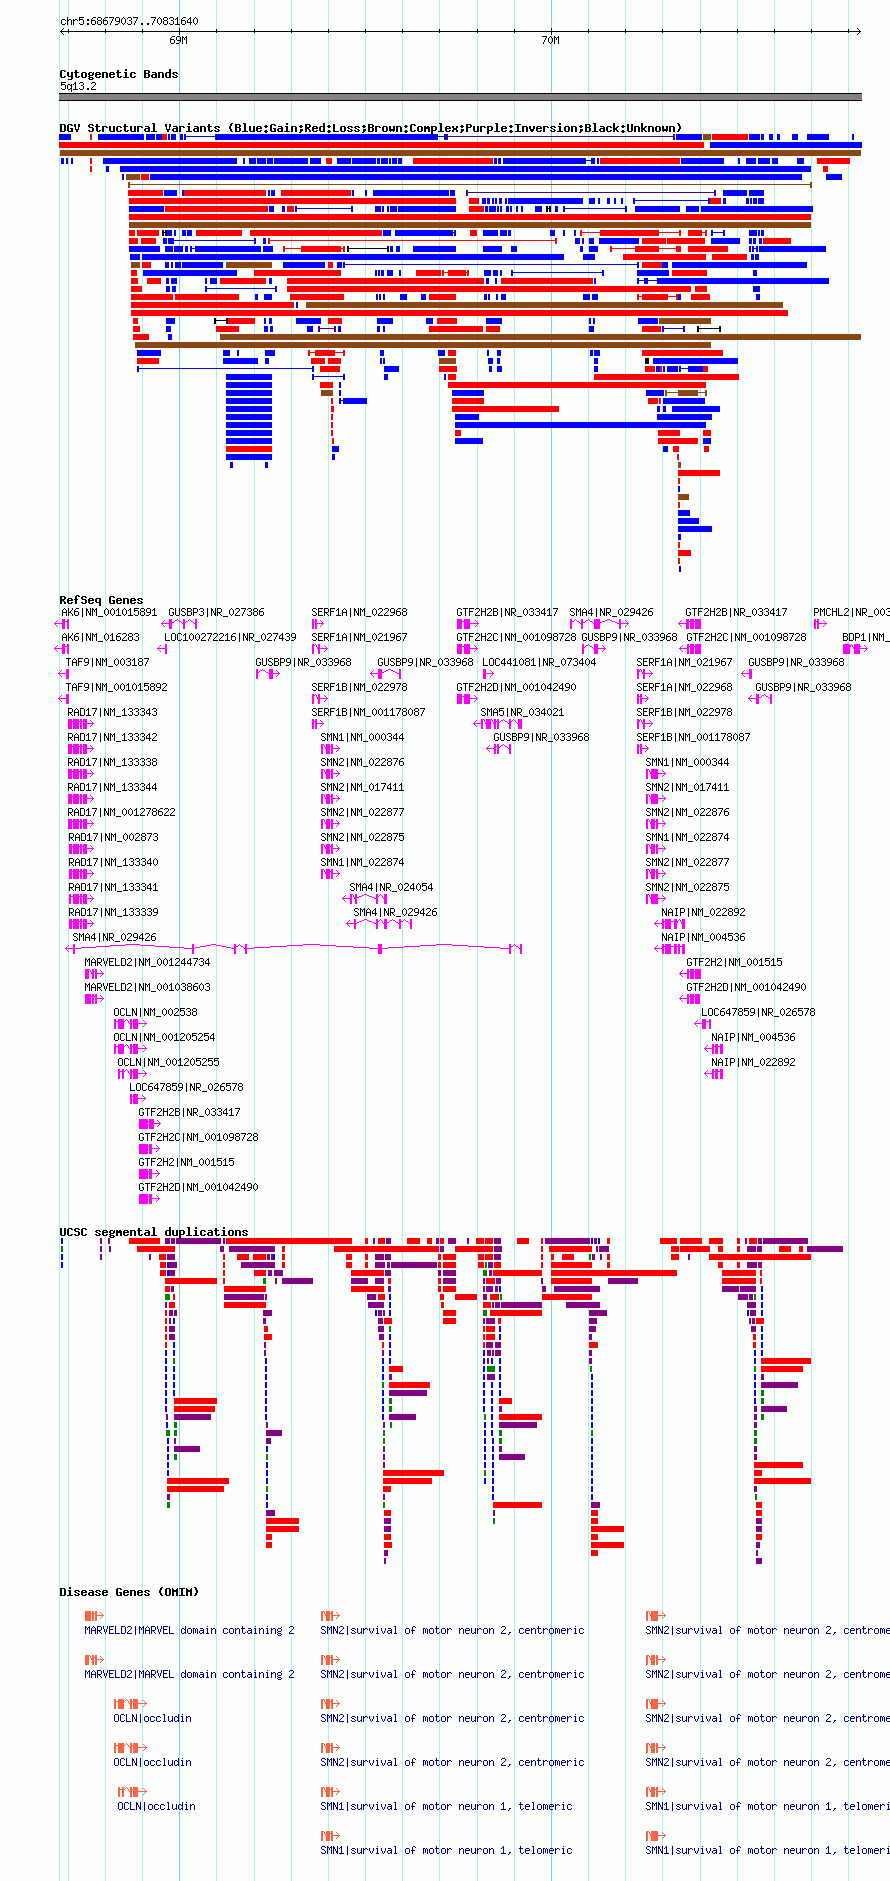Click the GTF2H2|NM_001515 label under NAIP|NM_004536
The image size is (890, 1881).
734,962
